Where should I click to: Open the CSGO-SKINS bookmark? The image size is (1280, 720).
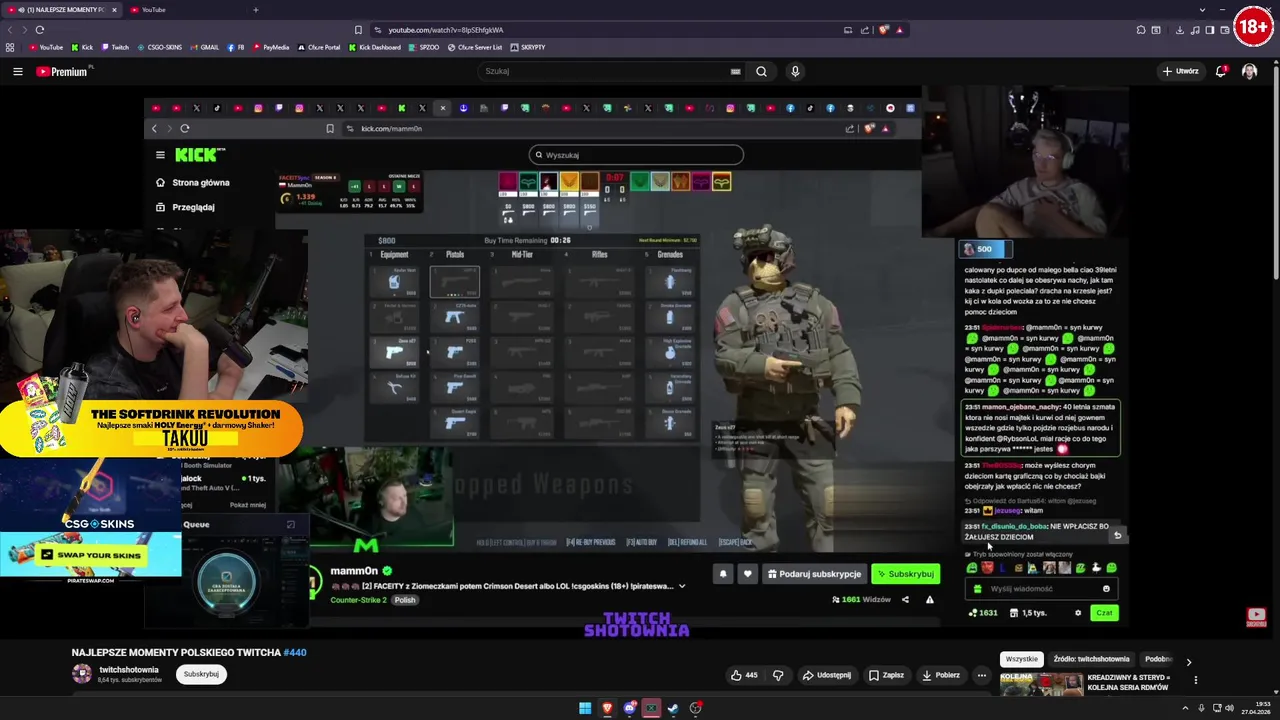coord(160,47)
